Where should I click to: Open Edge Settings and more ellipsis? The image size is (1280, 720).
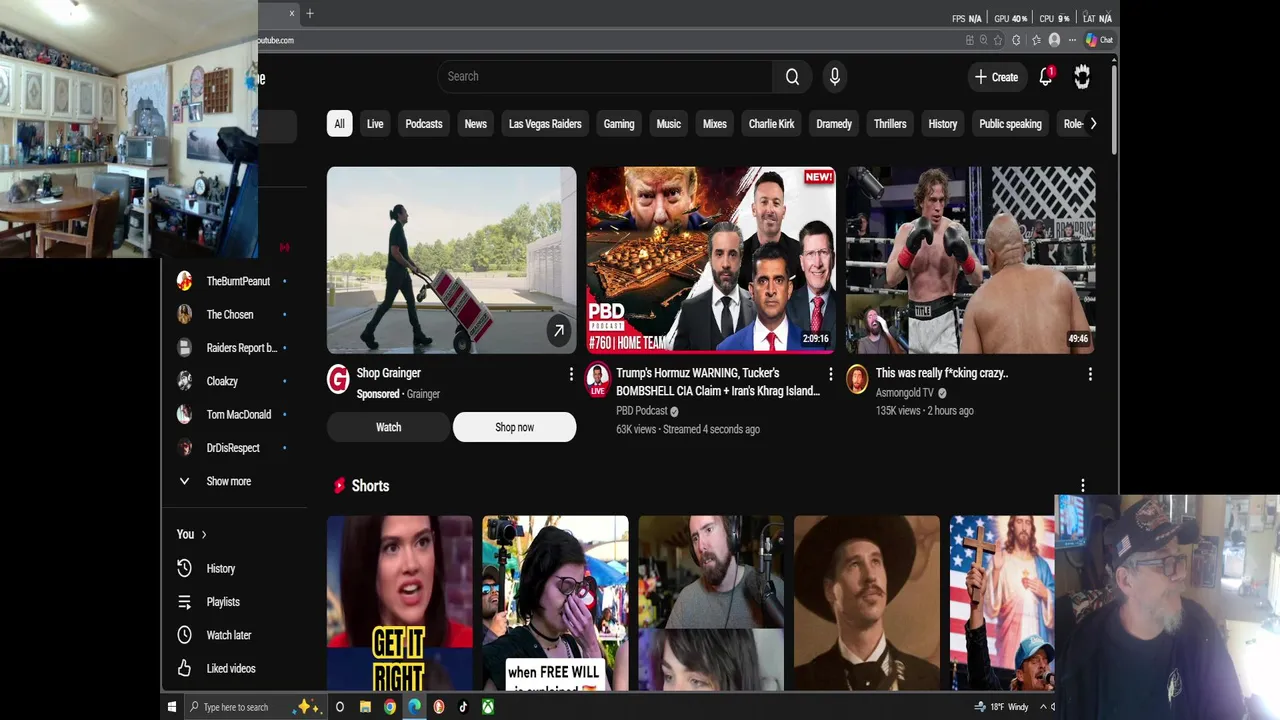pos(1071,40)
